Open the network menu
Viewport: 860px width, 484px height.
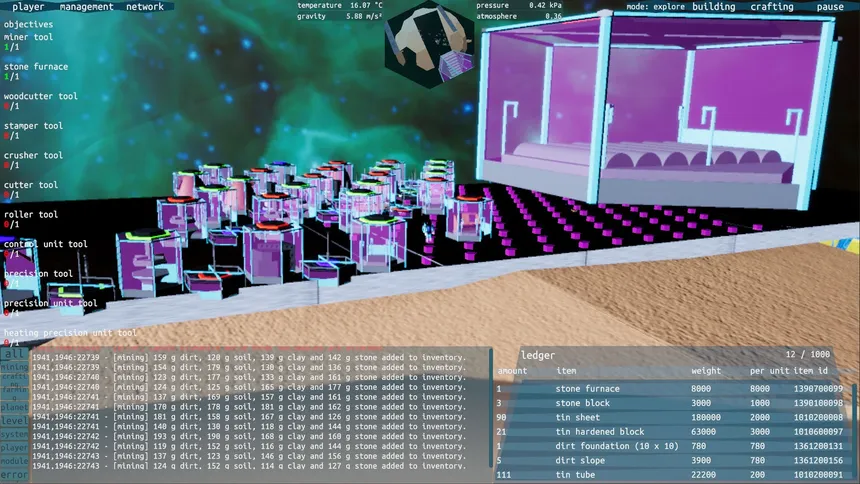tap(145, 7)
